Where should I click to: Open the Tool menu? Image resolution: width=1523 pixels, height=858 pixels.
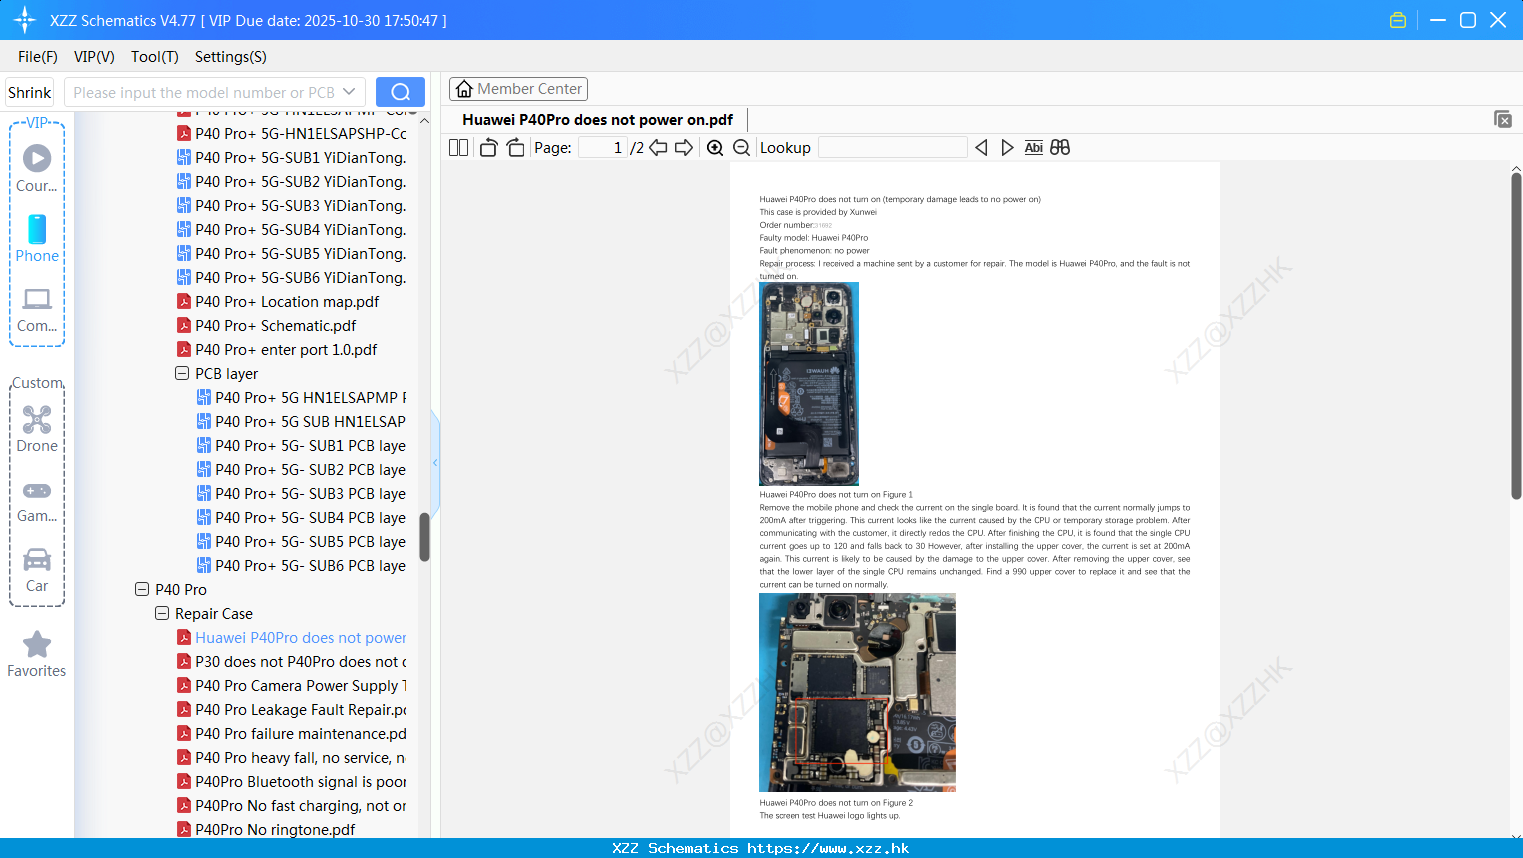[155, 57]
